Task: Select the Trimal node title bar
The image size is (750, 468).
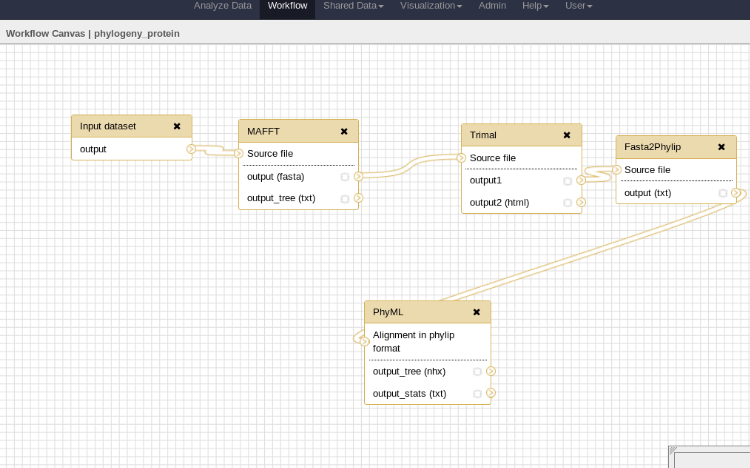Action: click(521, 135)
